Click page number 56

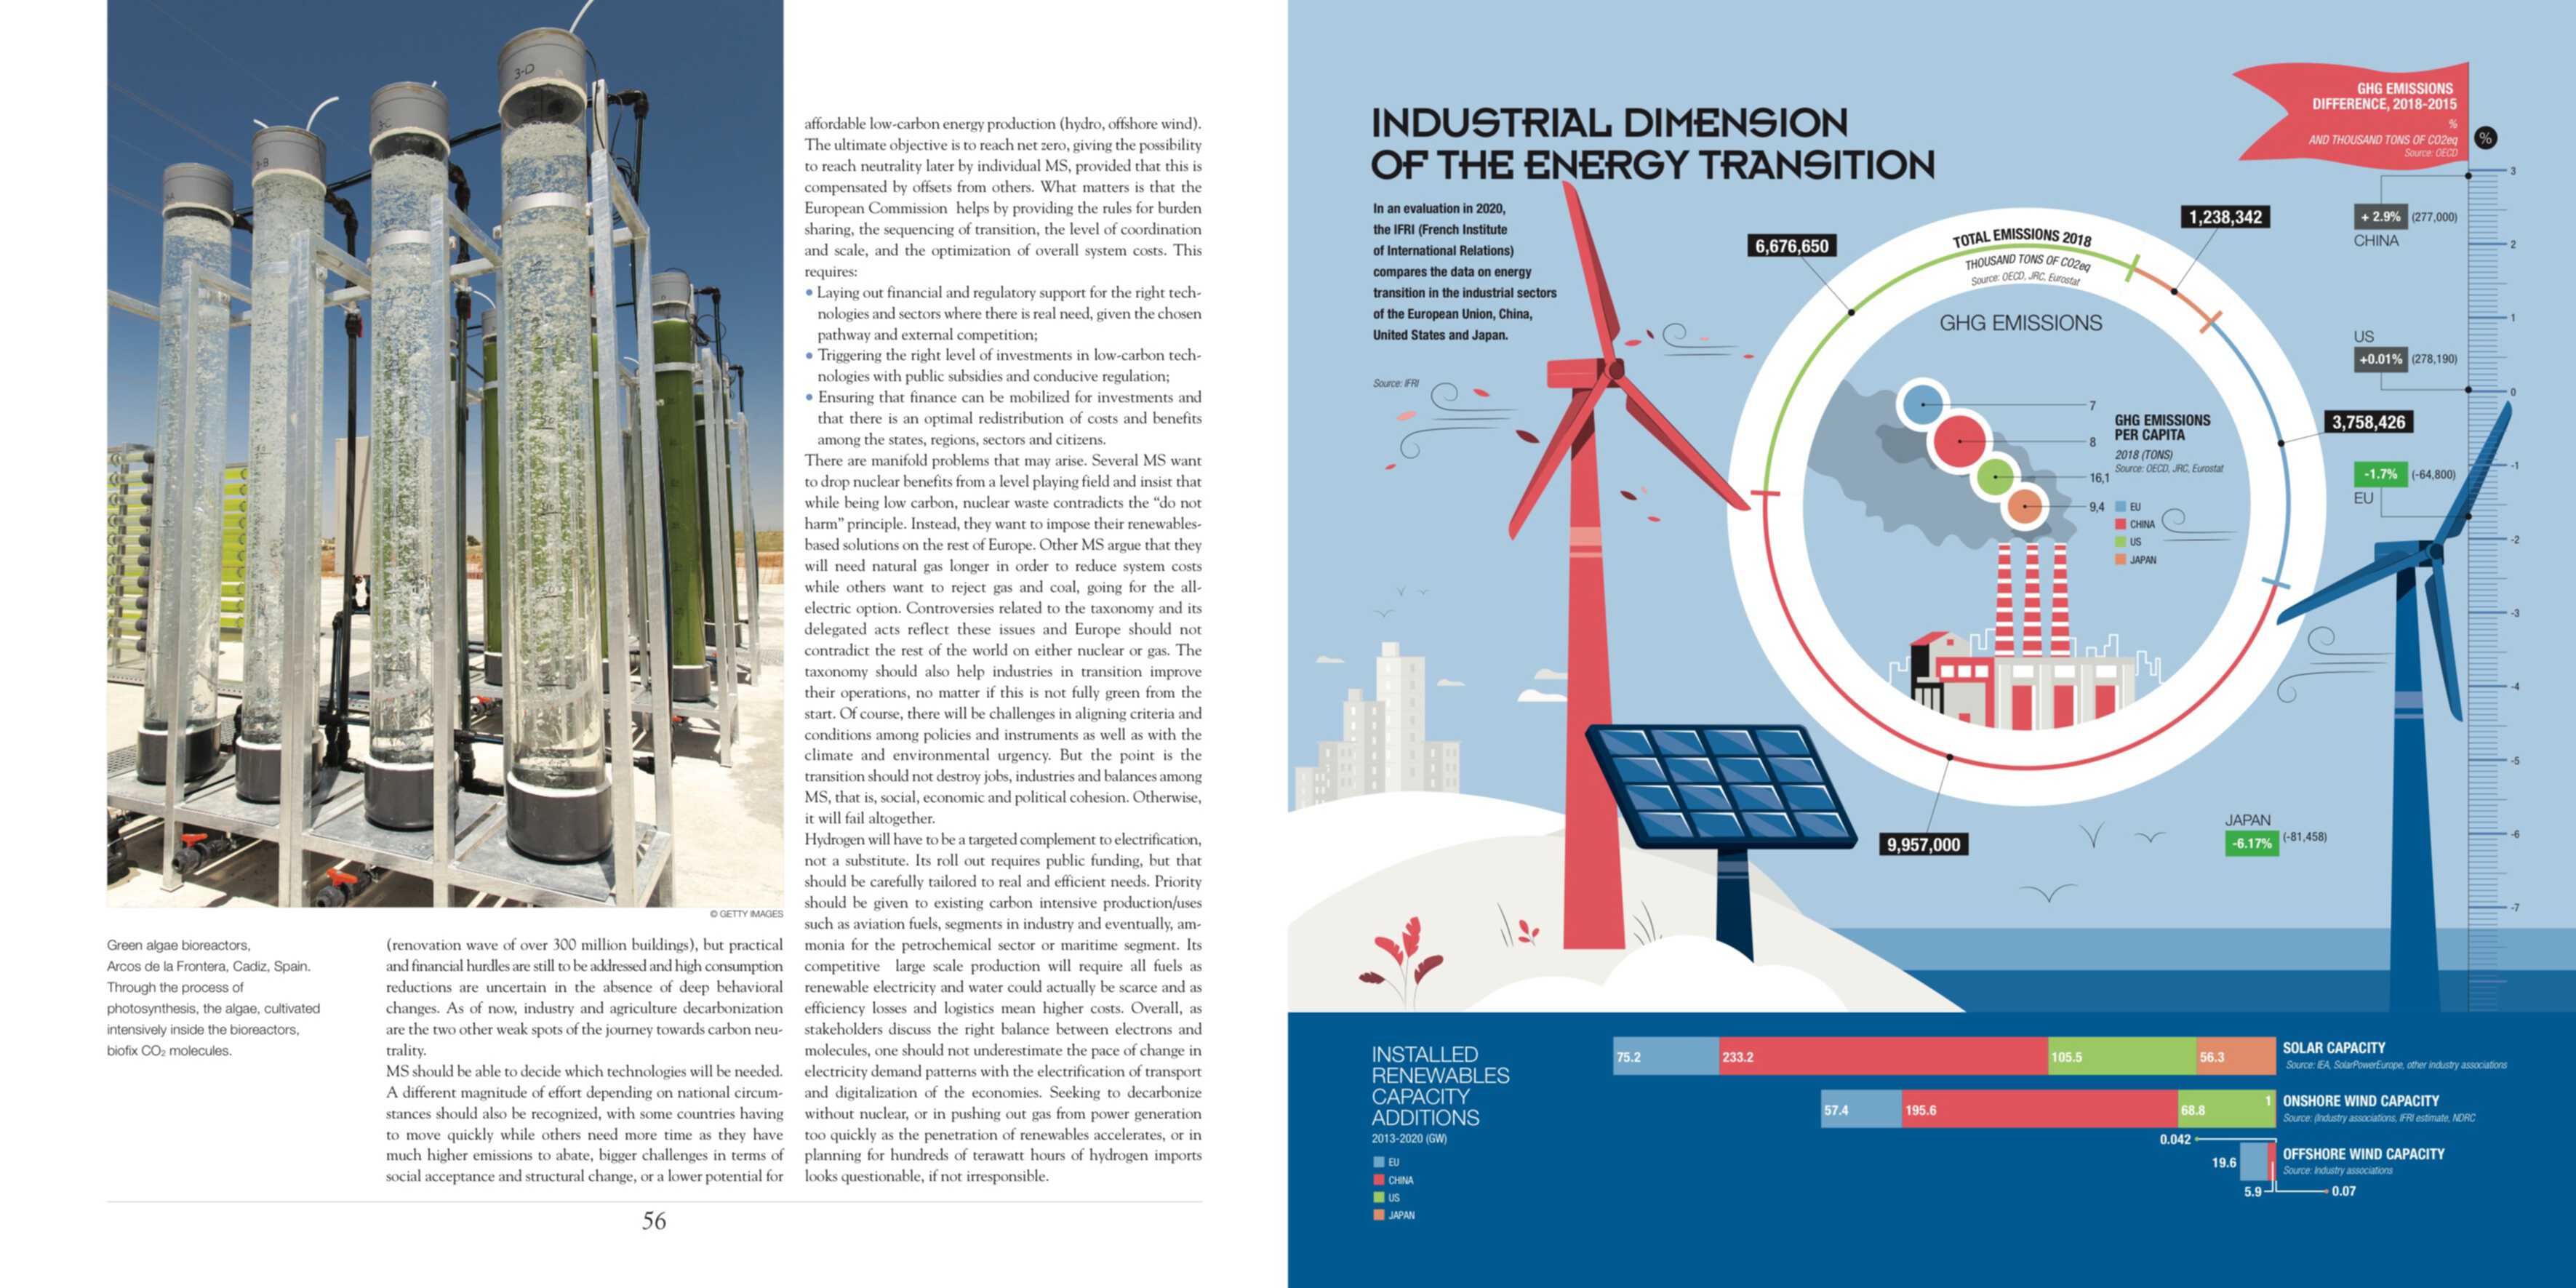[654, 1220]
